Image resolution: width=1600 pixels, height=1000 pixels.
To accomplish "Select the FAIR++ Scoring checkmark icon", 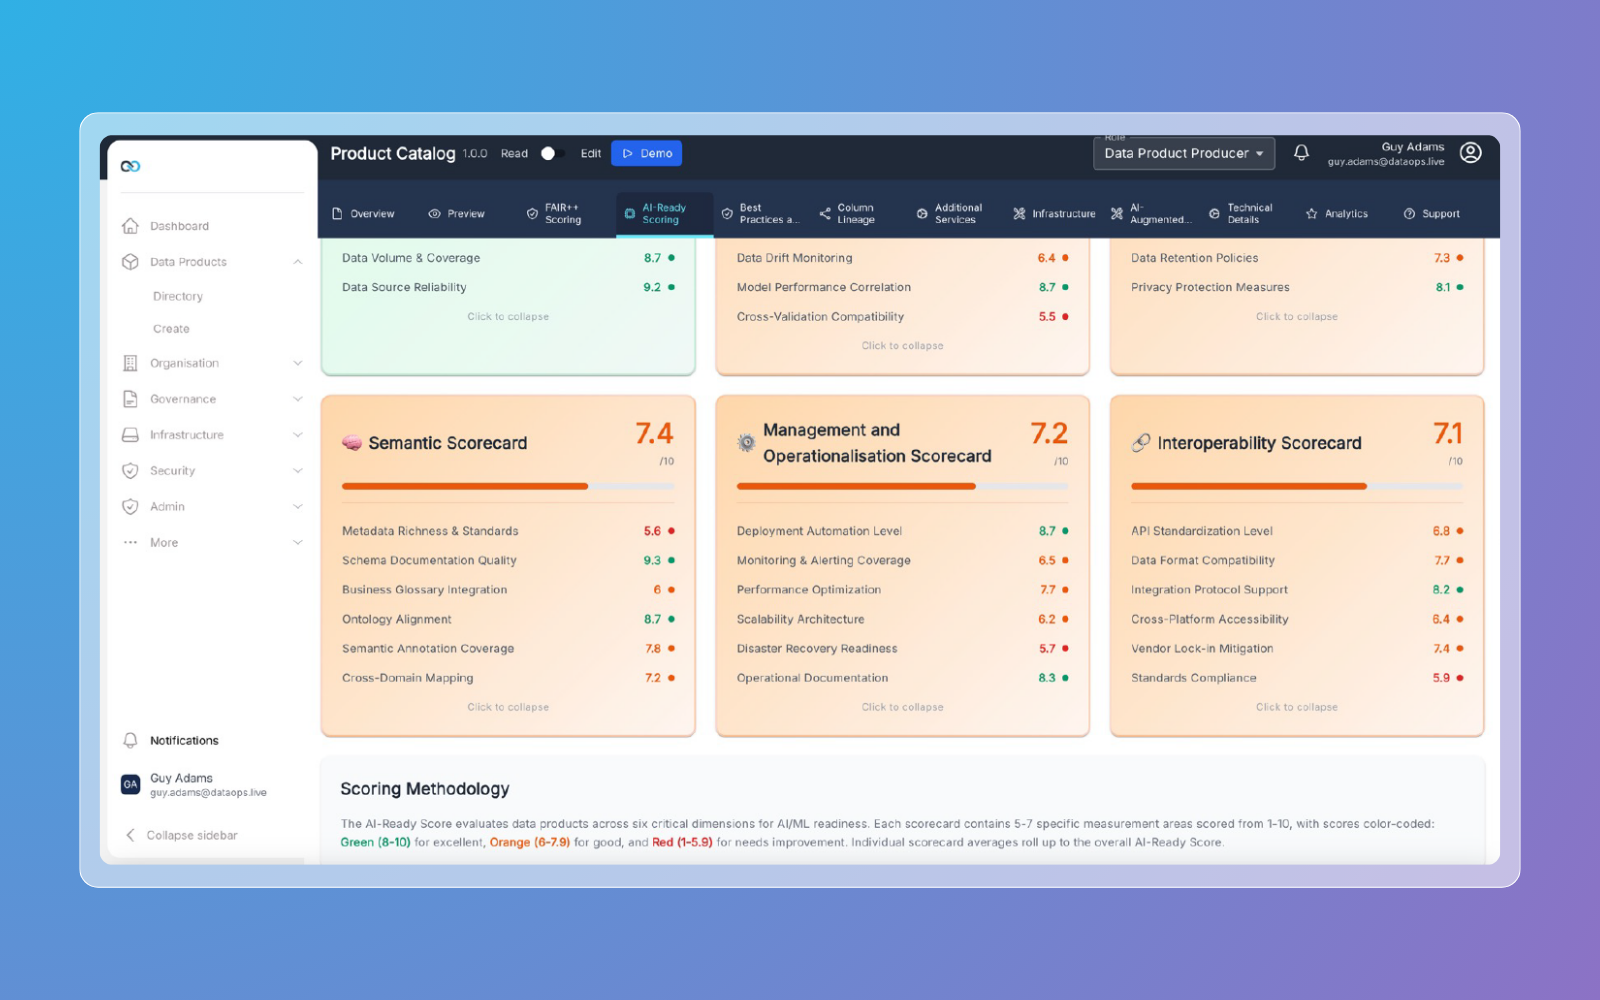I will point(533,212).
